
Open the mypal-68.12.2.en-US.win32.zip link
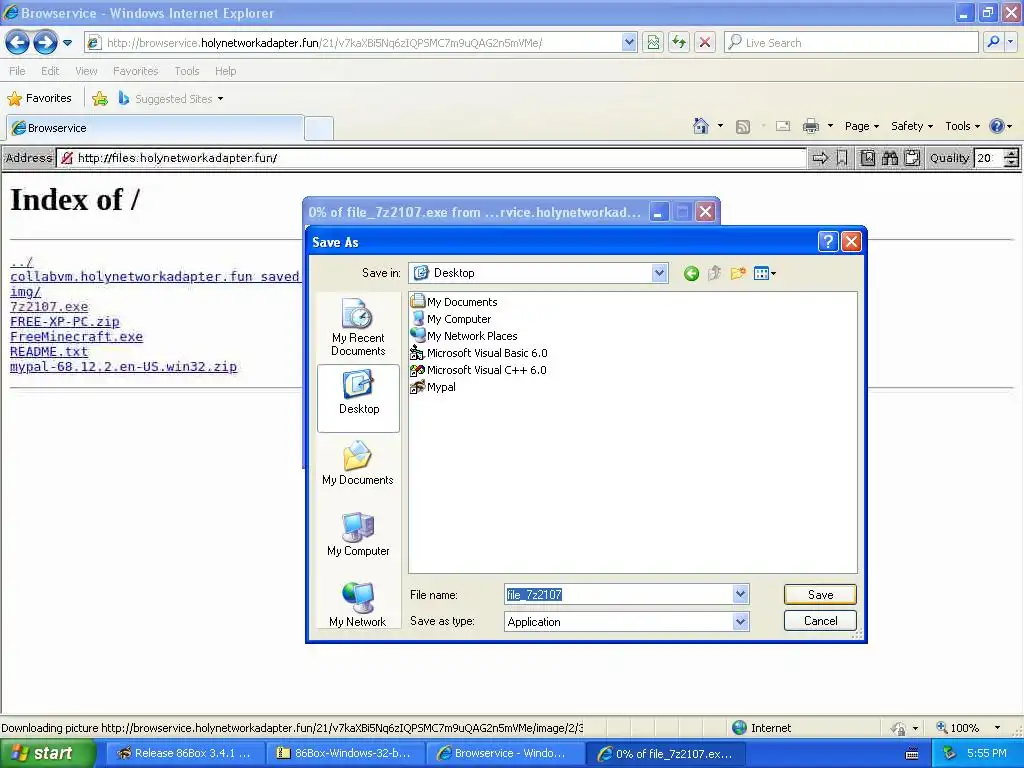[123, 366]
